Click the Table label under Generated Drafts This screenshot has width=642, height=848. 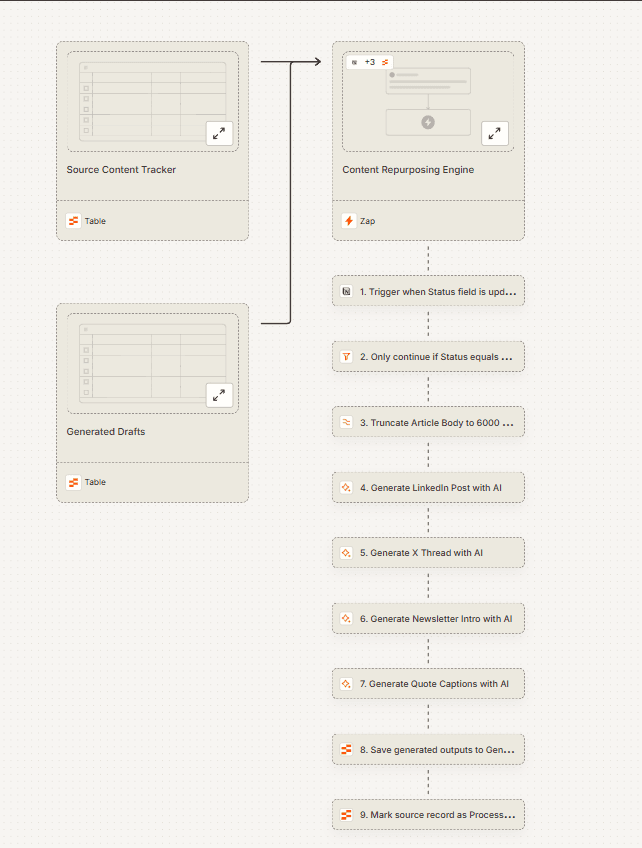tap(95, 482)
